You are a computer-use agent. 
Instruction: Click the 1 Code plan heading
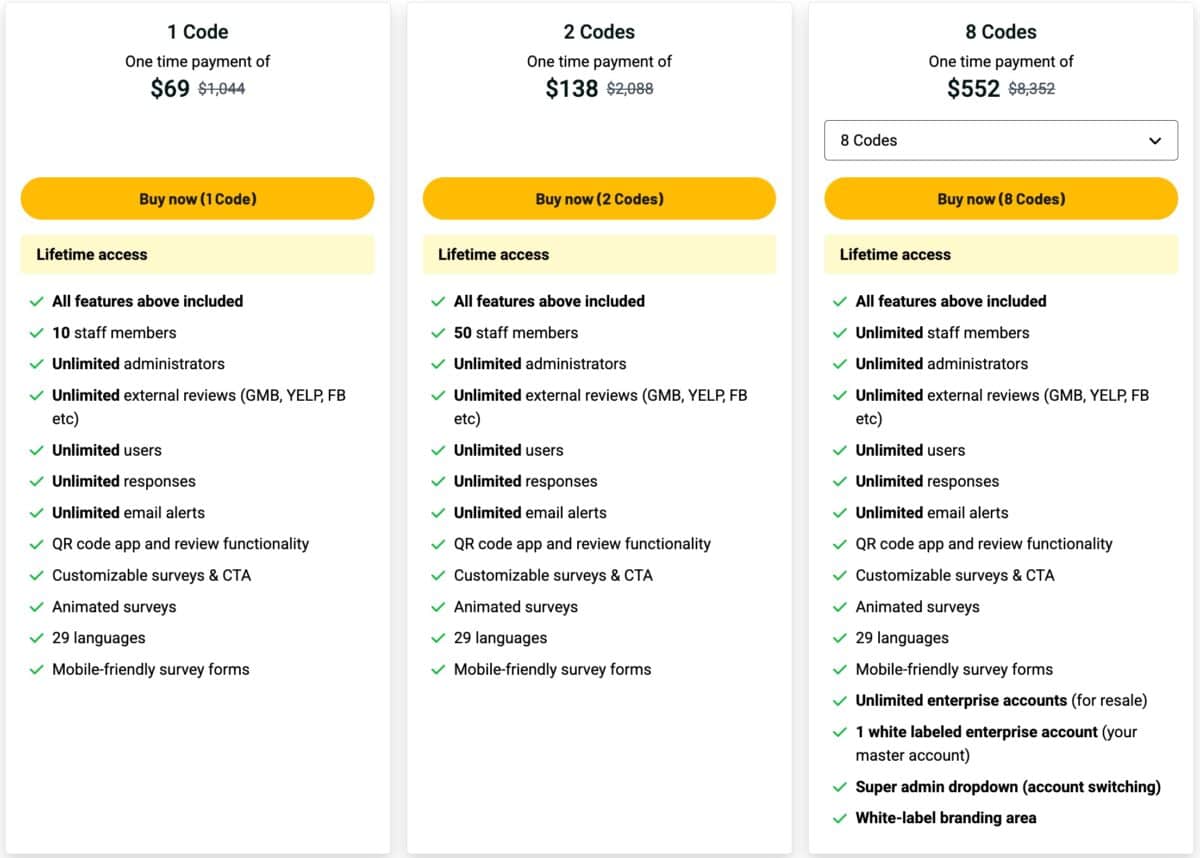click(197, 32)
